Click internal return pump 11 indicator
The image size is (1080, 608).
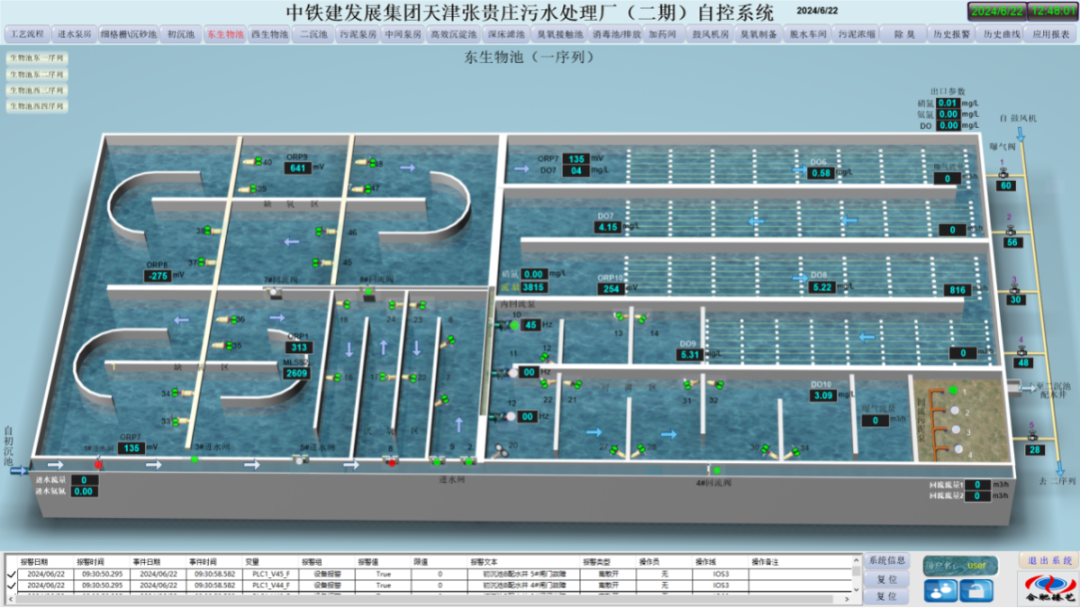(x=513, y=373)
